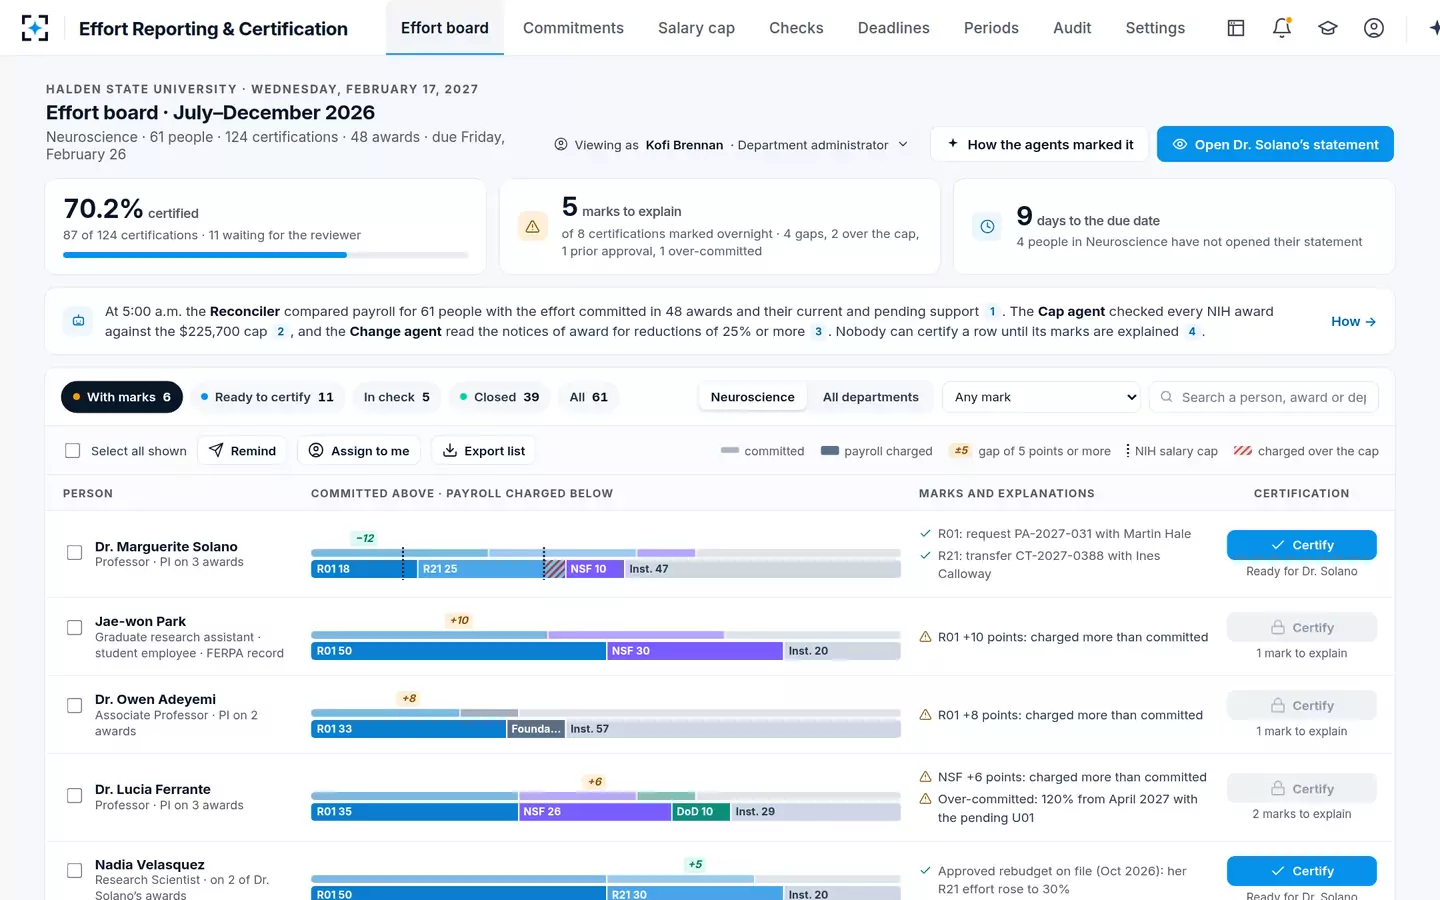Click the graduation cap training icon
Viewport: 1440px width, 900px height.
(1328, 28)
